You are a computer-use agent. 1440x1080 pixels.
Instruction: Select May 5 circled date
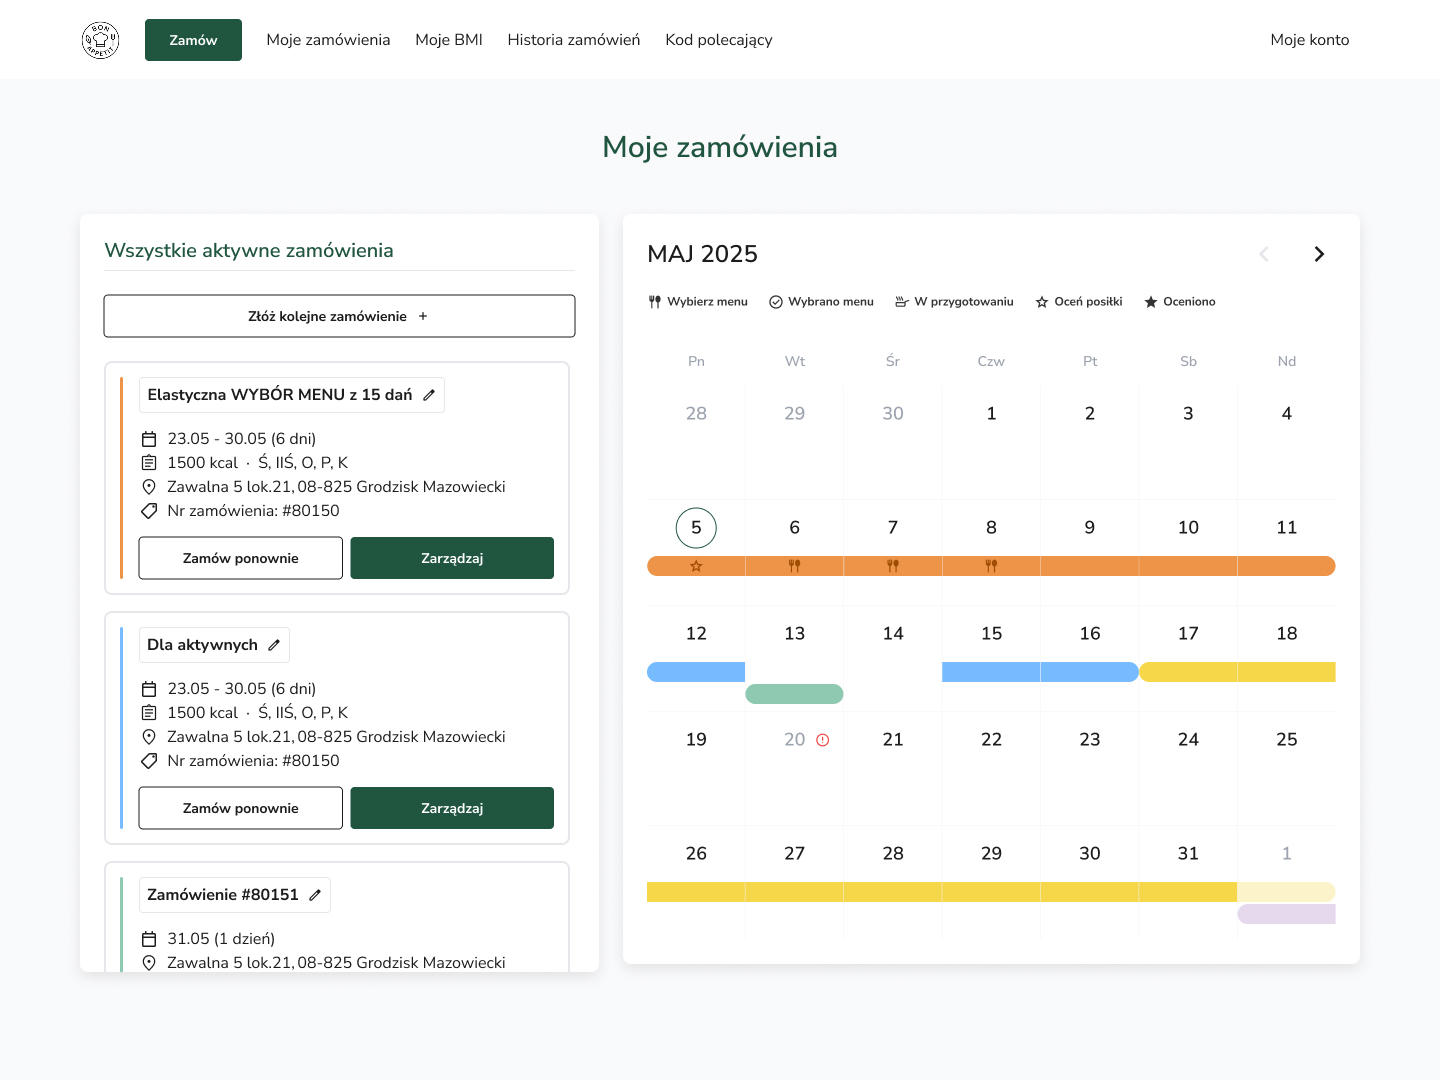click(x=696, y=528)
